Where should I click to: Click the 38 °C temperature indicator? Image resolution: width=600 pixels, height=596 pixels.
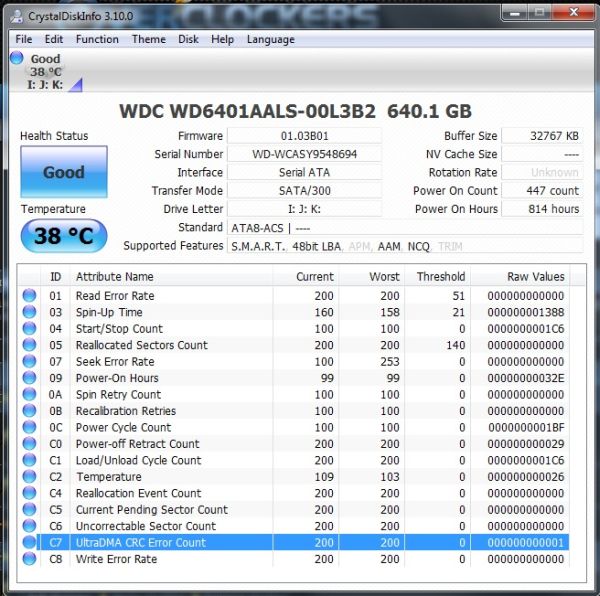pos(64,236)
